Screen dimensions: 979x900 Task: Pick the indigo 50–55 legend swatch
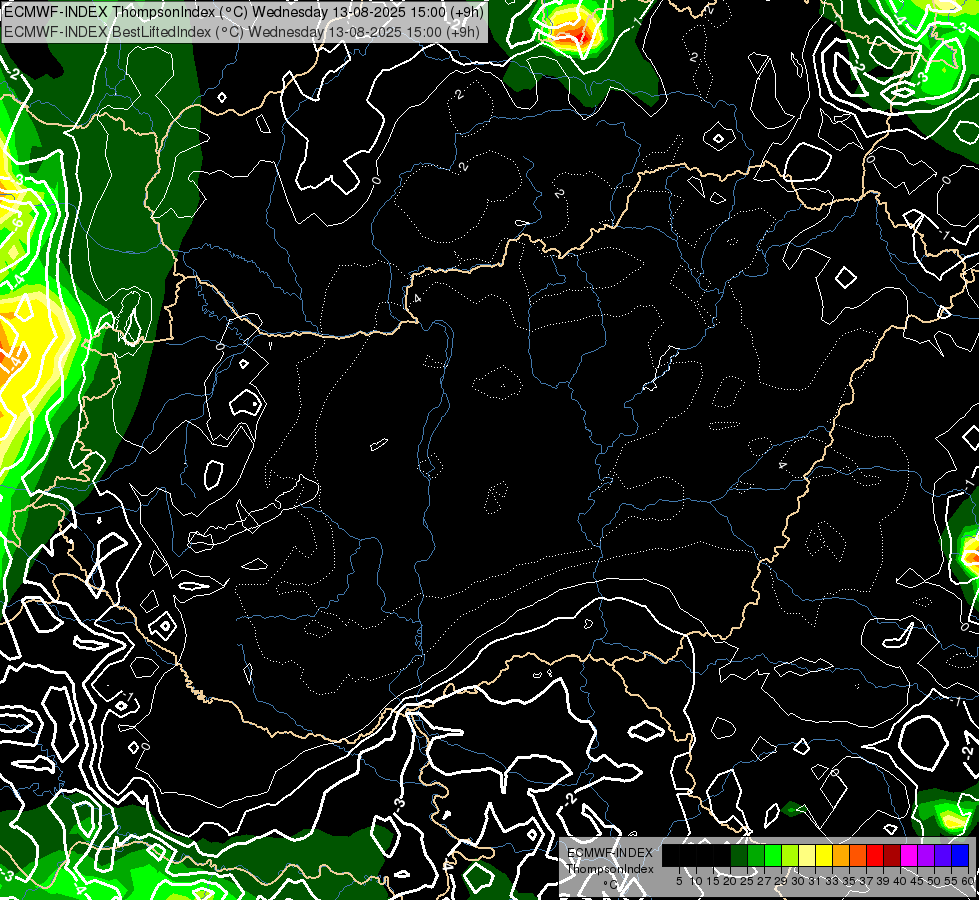click(x=943, y=855)
